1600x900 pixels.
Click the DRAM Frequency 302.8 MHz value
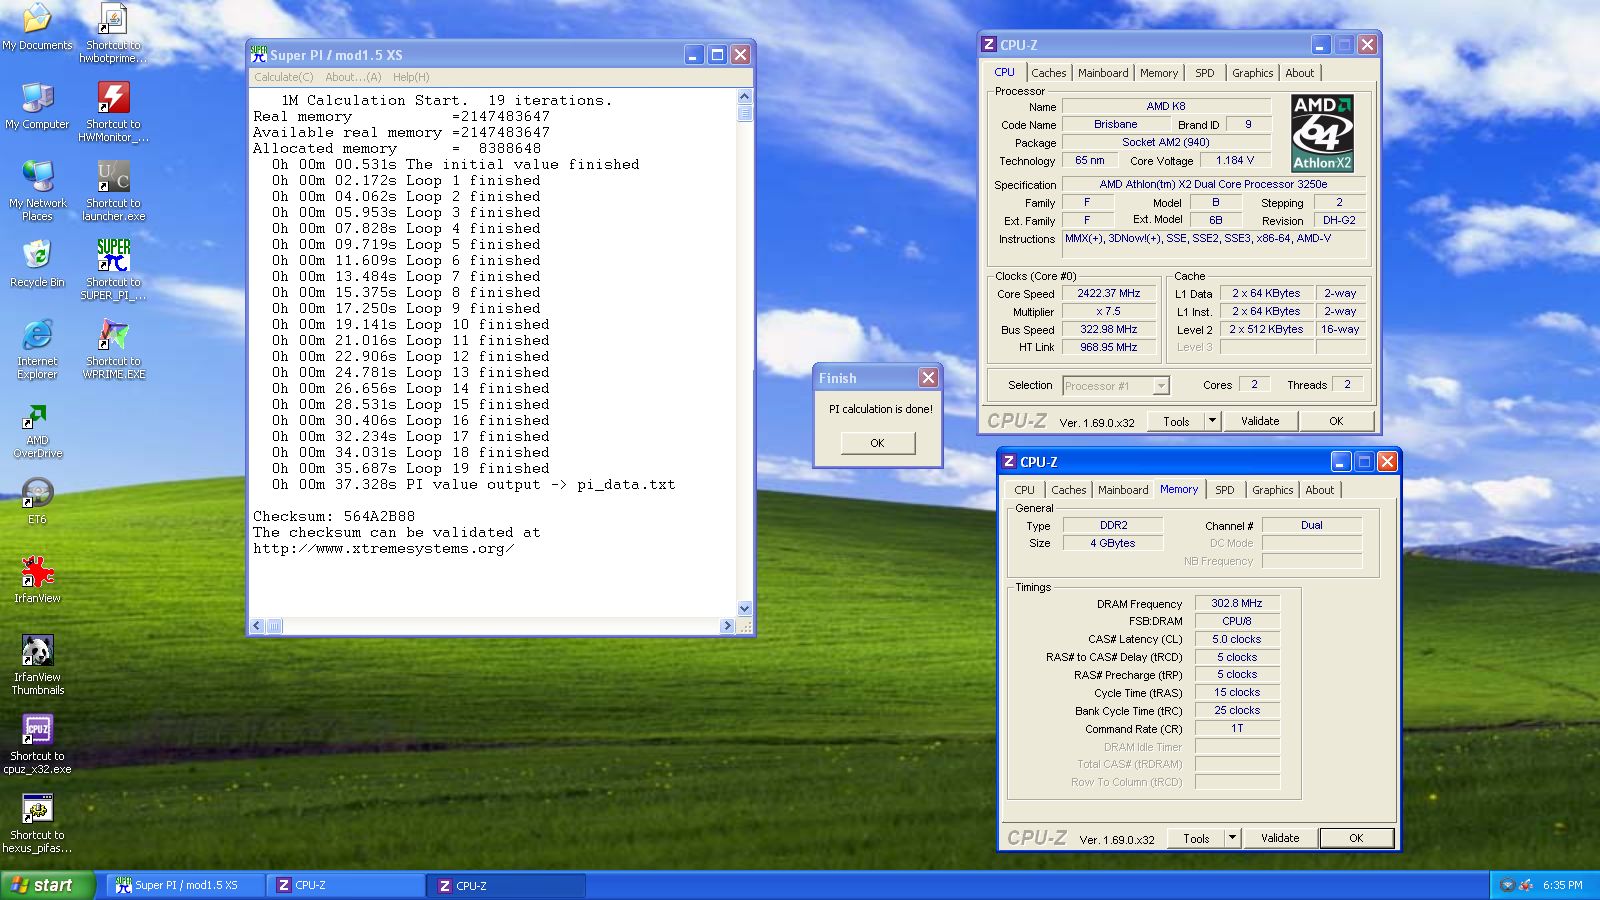pyautogui.click(x=1237, y=603)
